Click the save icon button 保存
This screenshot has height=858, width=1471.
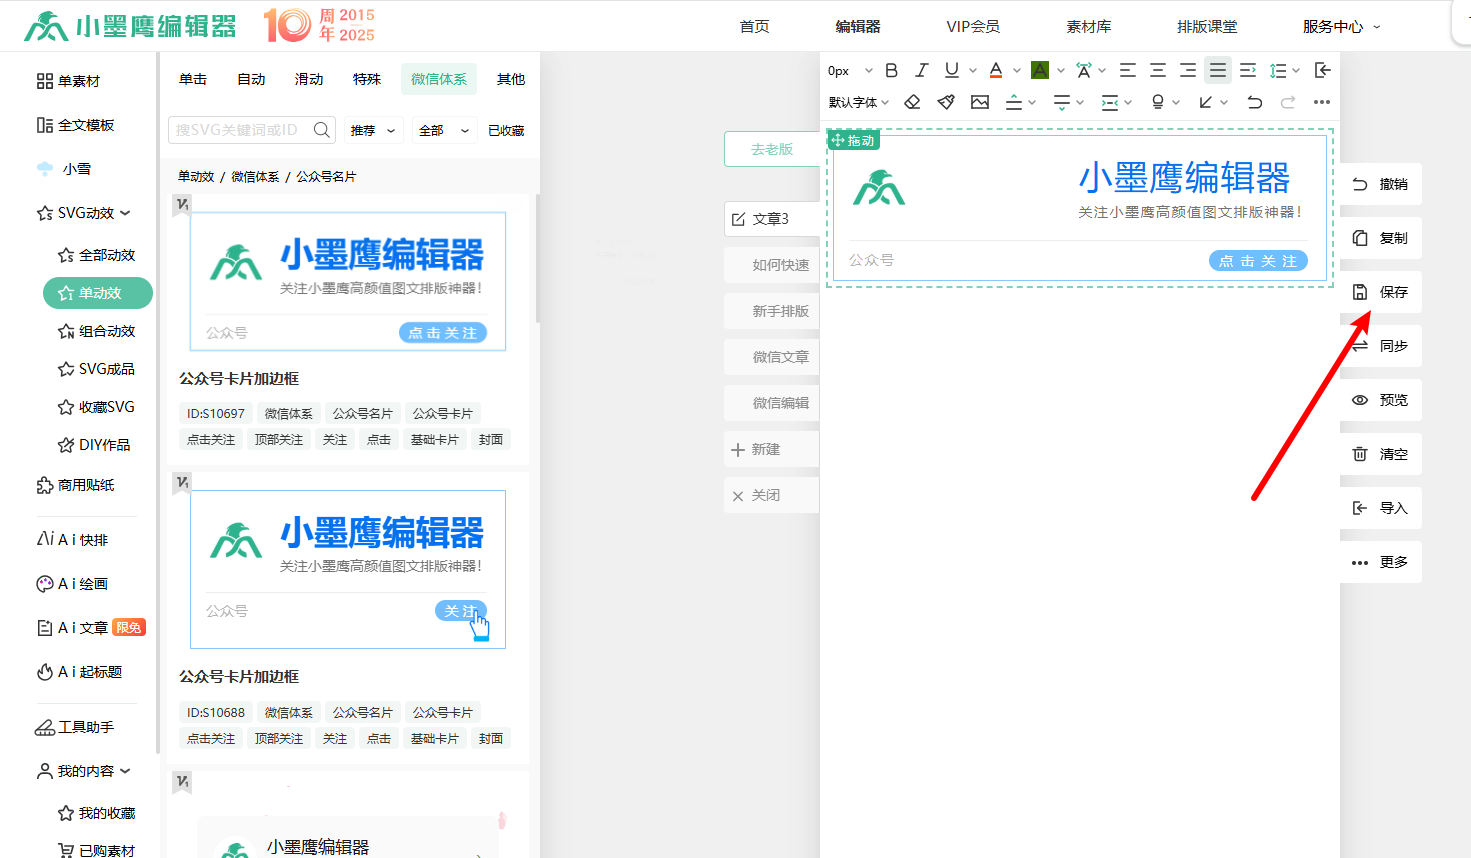tap(1381, 292)
